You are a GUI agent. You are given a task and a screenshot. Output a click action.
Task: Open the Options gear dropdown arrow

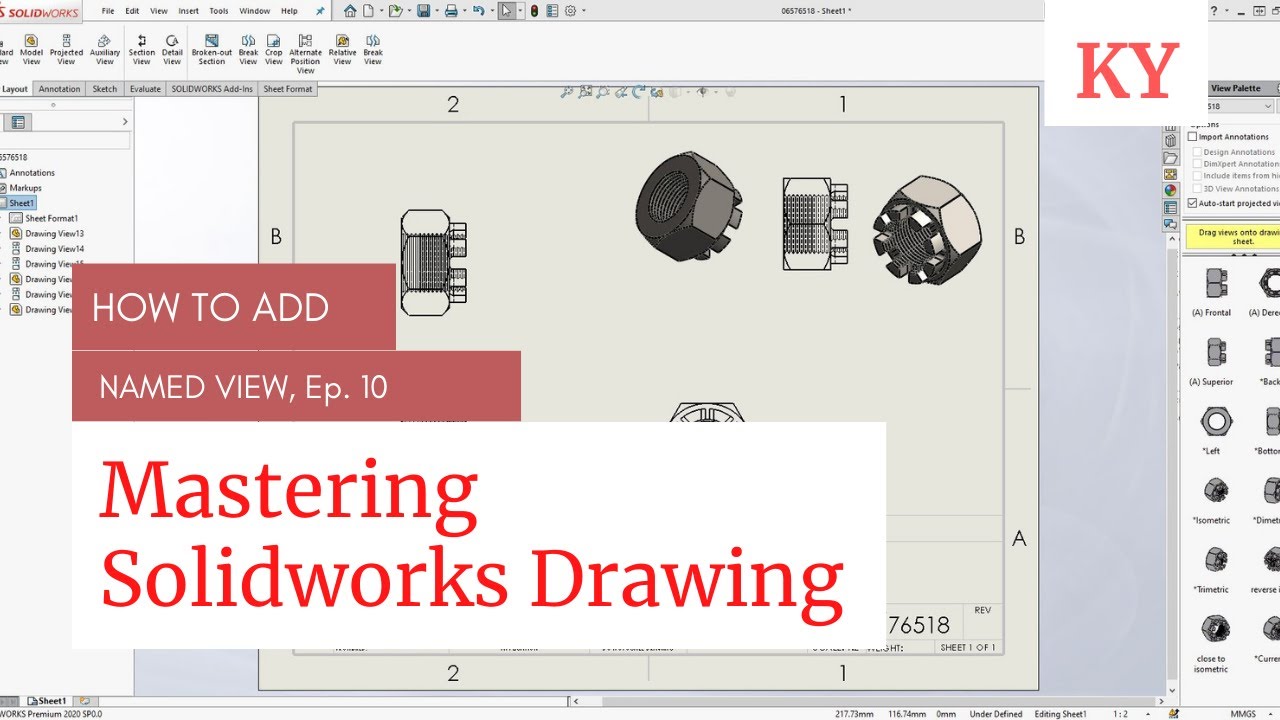pyautogui.click(x=583, y=11)
